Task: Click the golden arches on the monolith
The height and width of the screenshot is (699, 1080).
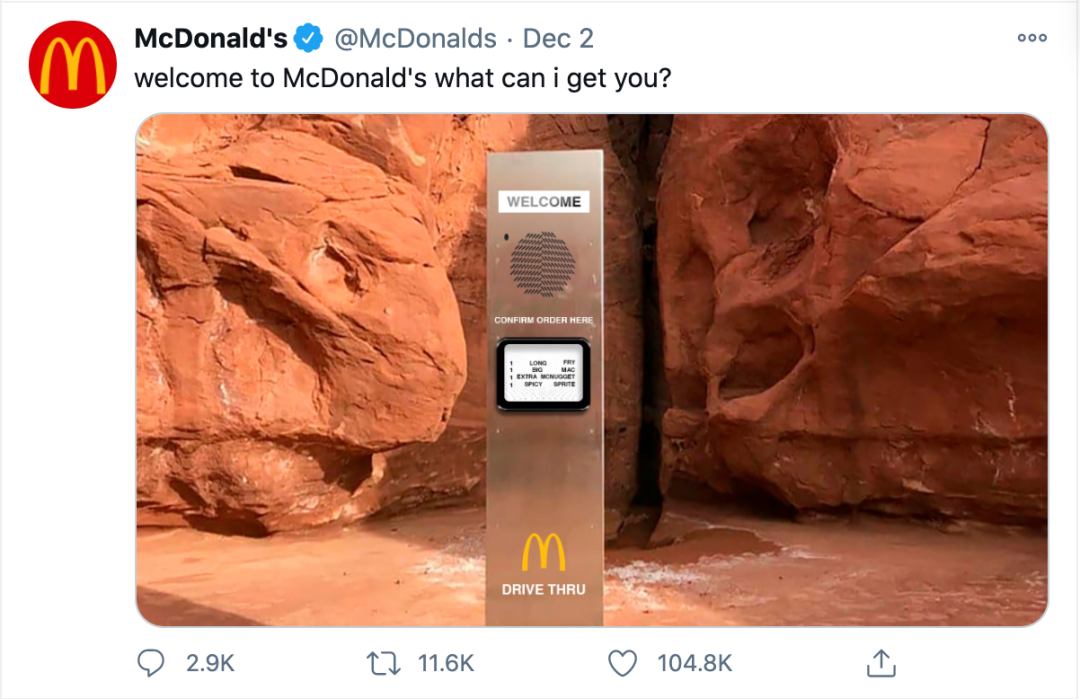Action: click(543, 552)
